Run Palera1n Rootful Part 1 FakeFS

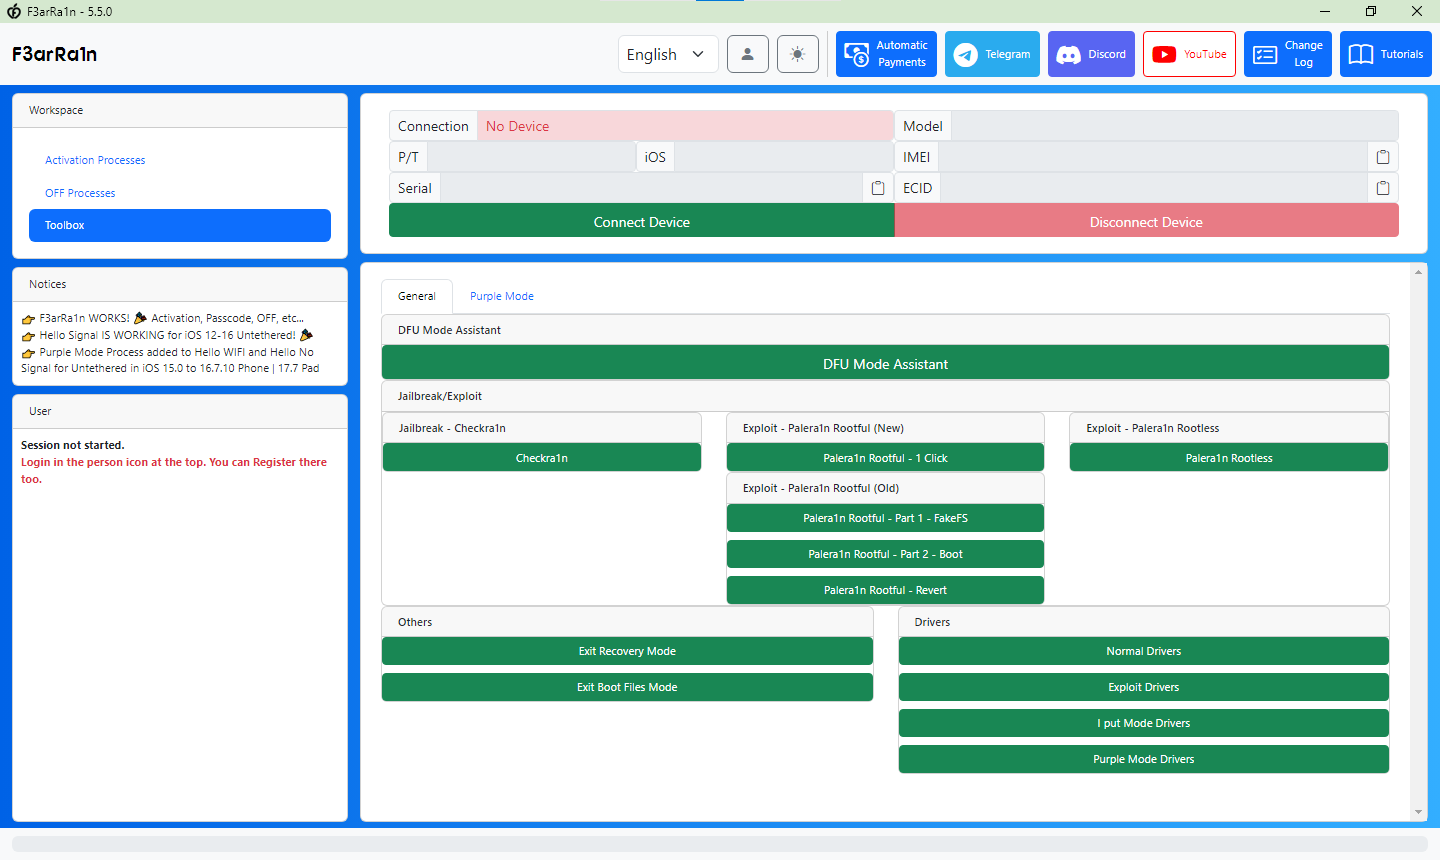(x=885, y=518)
